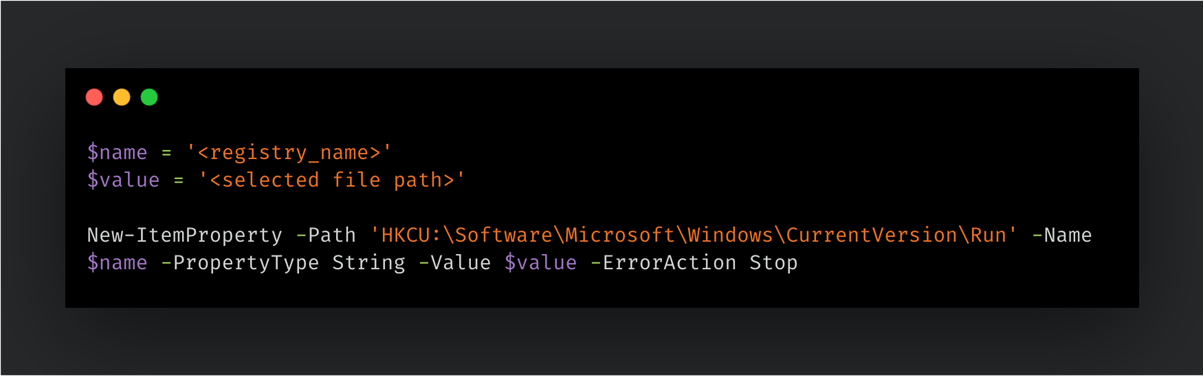Click the String type keyword
The image size is (1204, 376).
369,264
